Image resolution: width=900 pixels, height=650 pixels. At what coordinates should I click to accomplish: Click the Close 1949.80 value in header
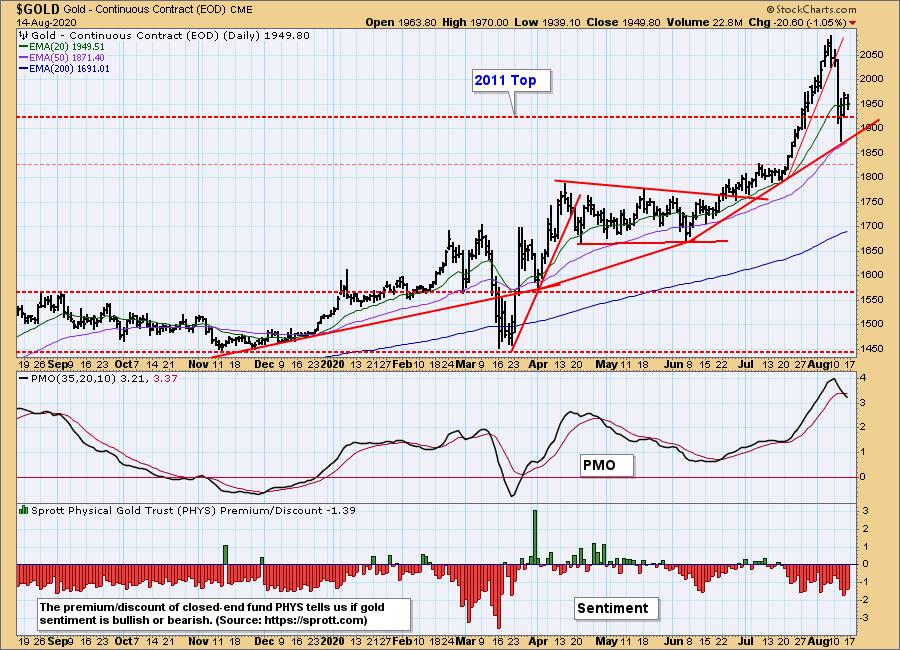click(624, 22)
